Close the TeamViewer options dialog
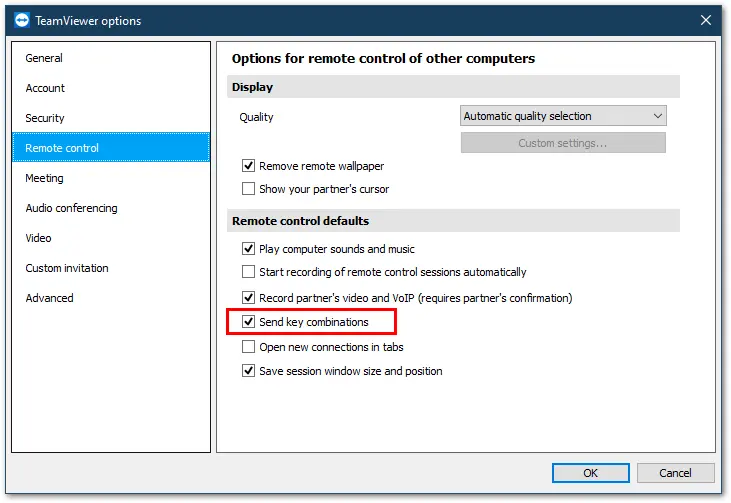The width and height of the screenshot is (731, 503). click(705, 20)
